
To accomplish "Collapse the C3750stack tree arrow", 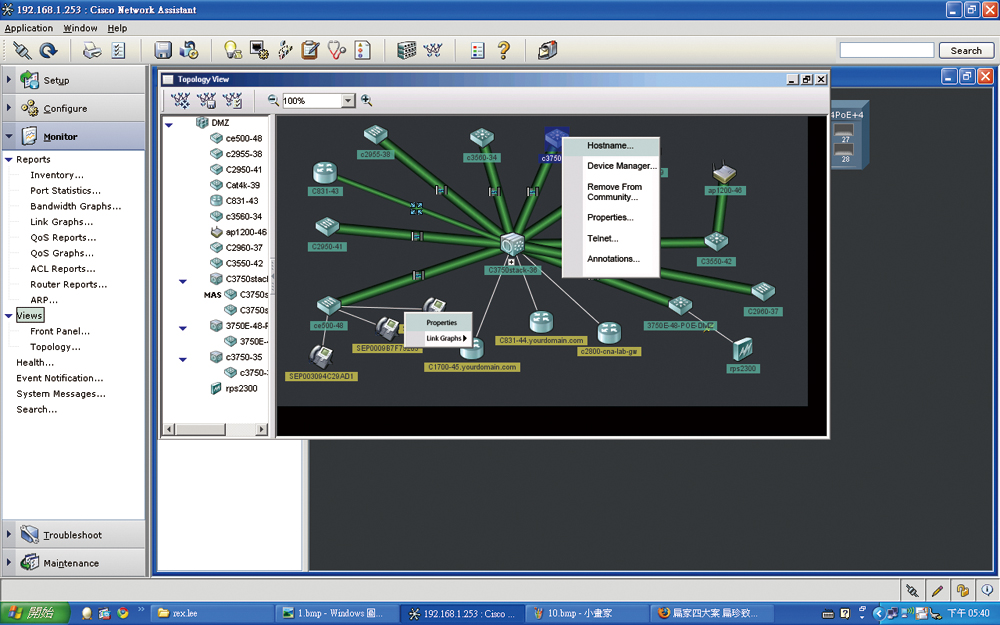I will (x=183, y=281).
